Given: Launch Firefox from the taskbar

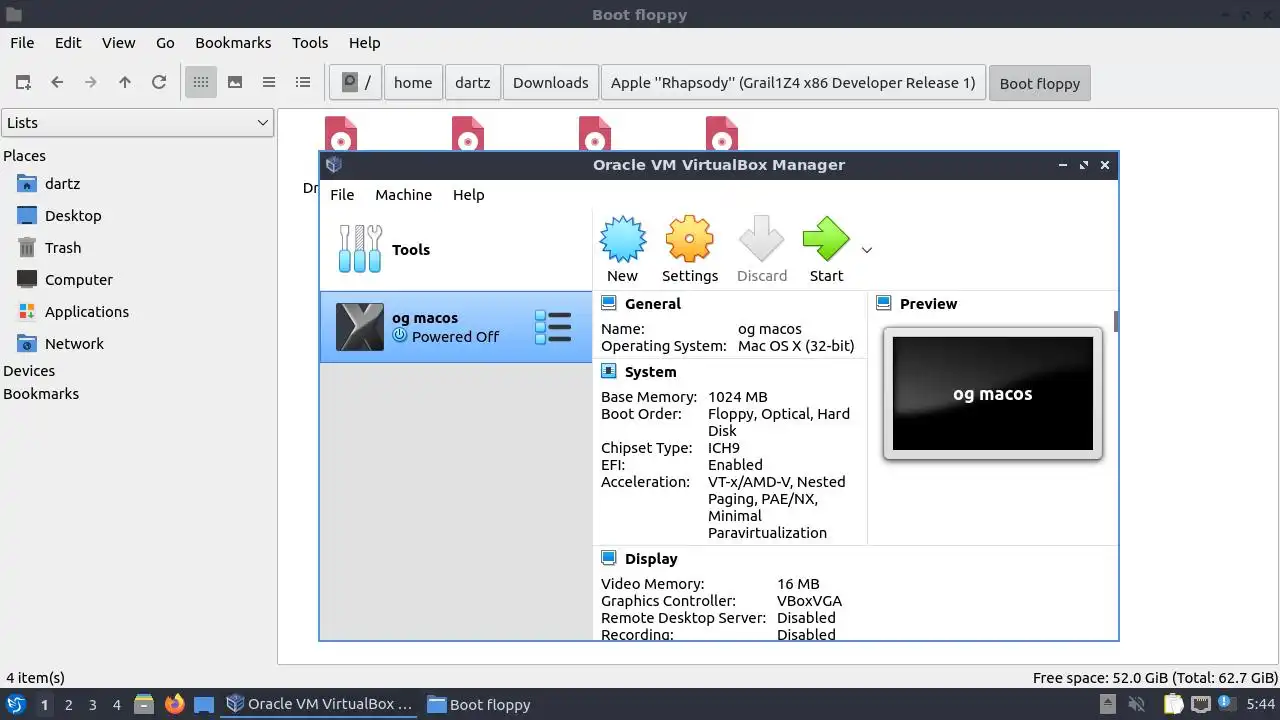Looking at the screenshot, I should (x=175, y=704).
